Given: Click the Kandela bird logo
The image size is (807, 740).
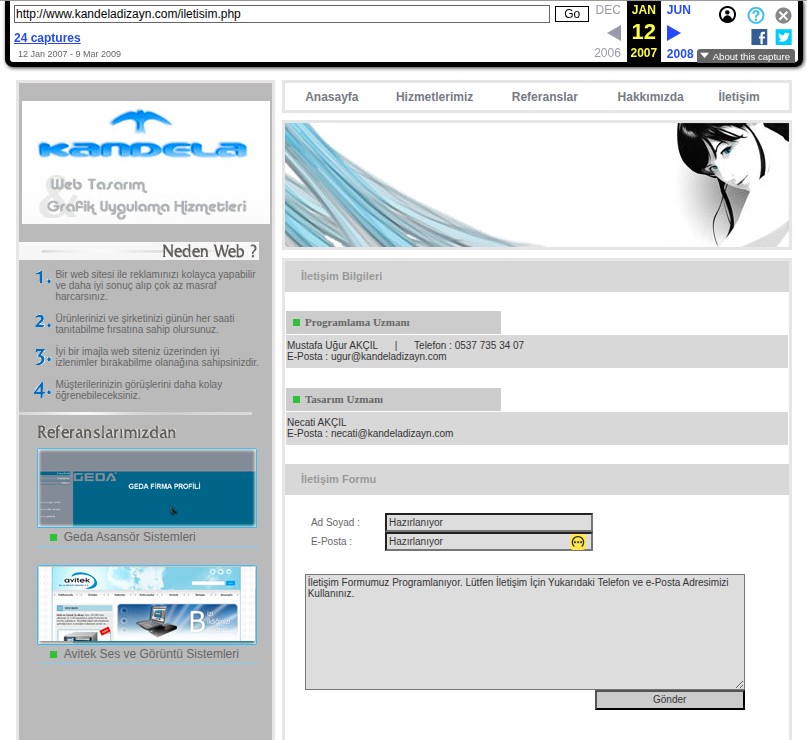Looking at the screenshot, I should click(x=142, y=136).
